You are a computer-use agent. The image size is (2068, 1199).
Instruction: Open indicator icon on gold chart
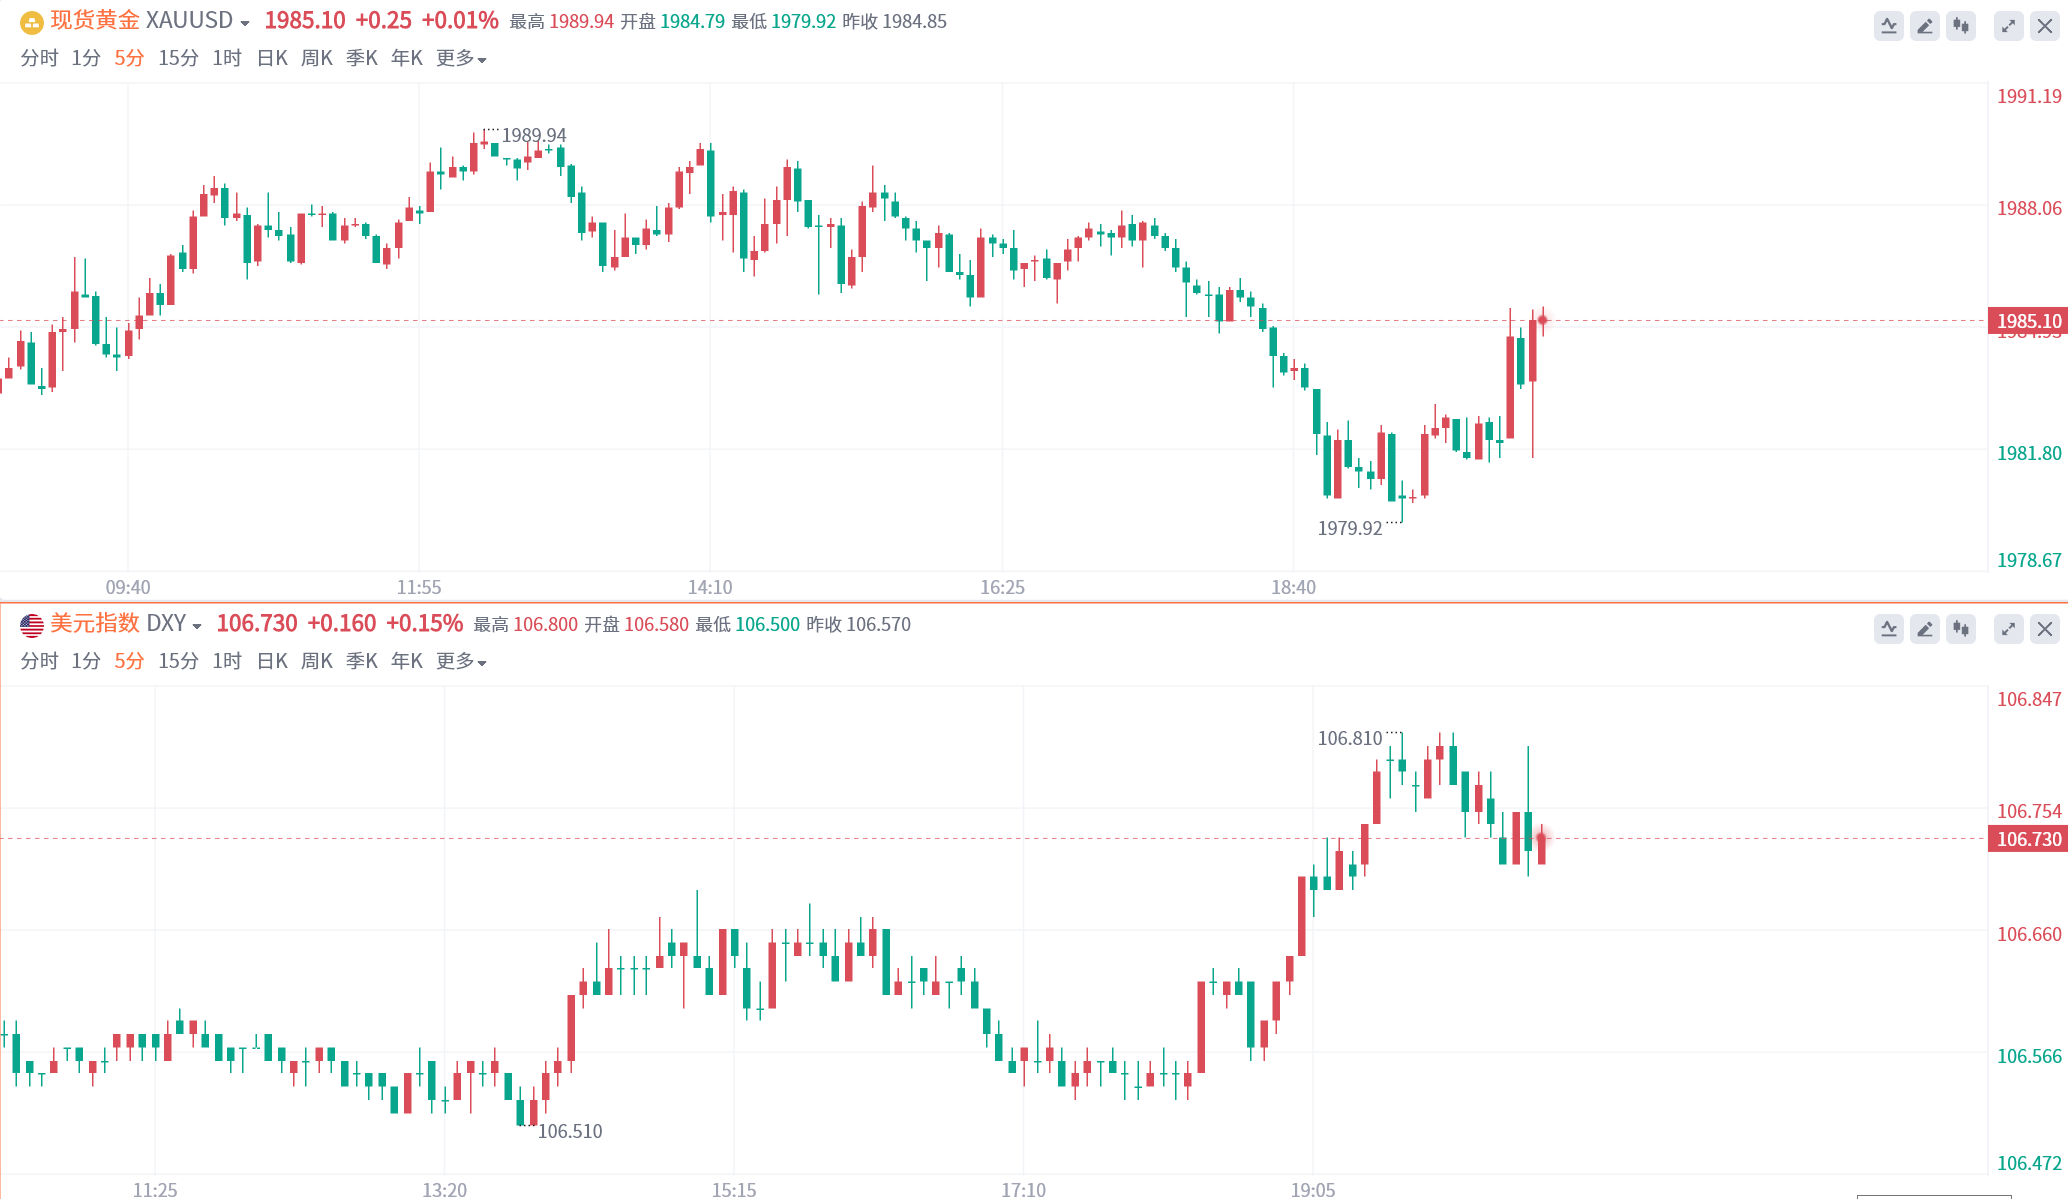click(x=1888, y=26)
